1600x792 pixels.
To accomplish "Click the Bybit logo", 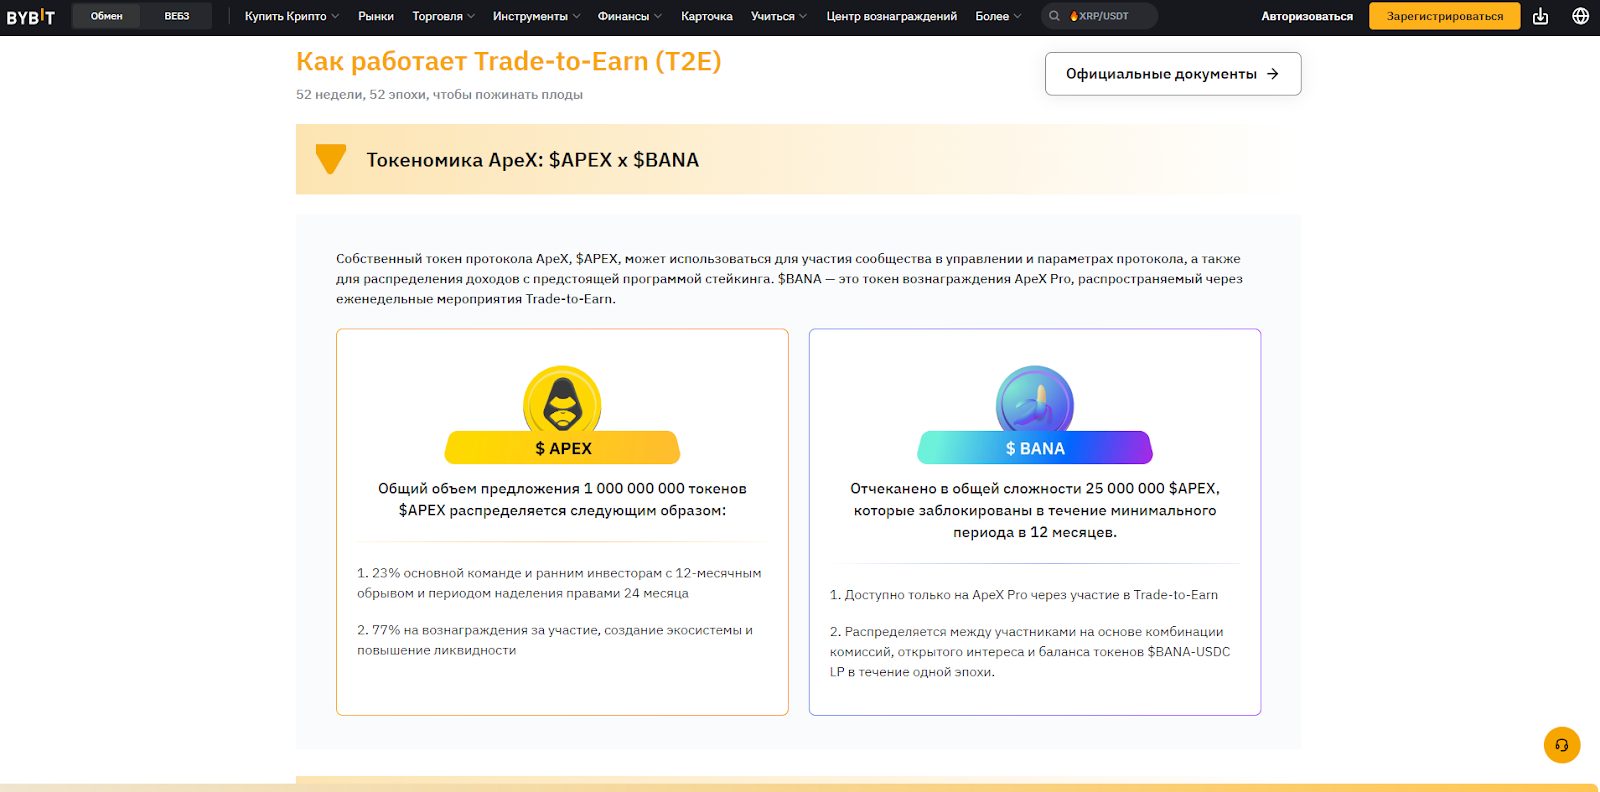I will click(30, 16).
